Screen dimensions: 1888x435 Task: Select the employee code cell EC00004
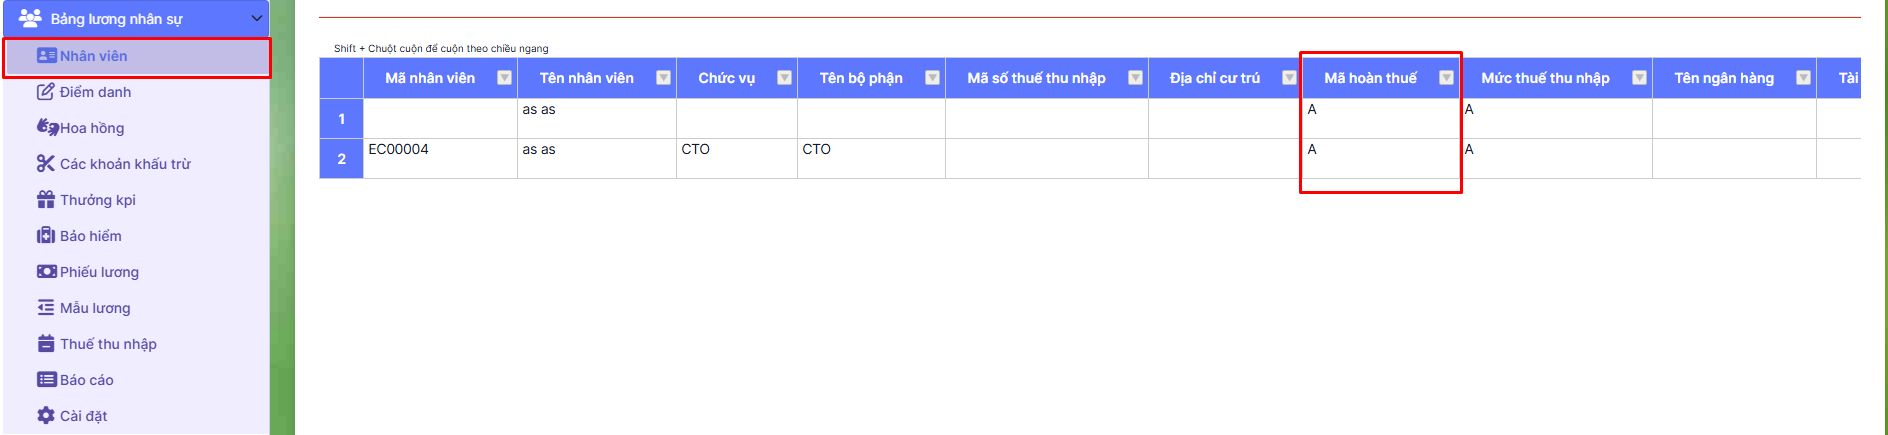pos(399,150)
